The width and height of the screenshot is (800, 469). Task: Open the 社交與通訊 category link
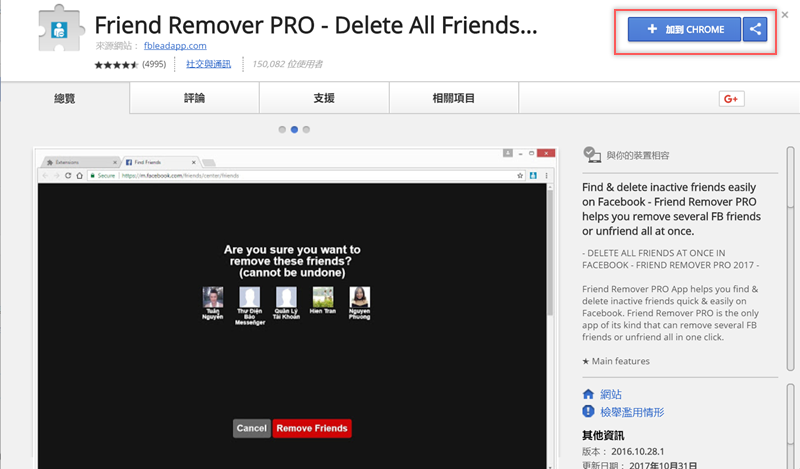(x=208, y=64)
